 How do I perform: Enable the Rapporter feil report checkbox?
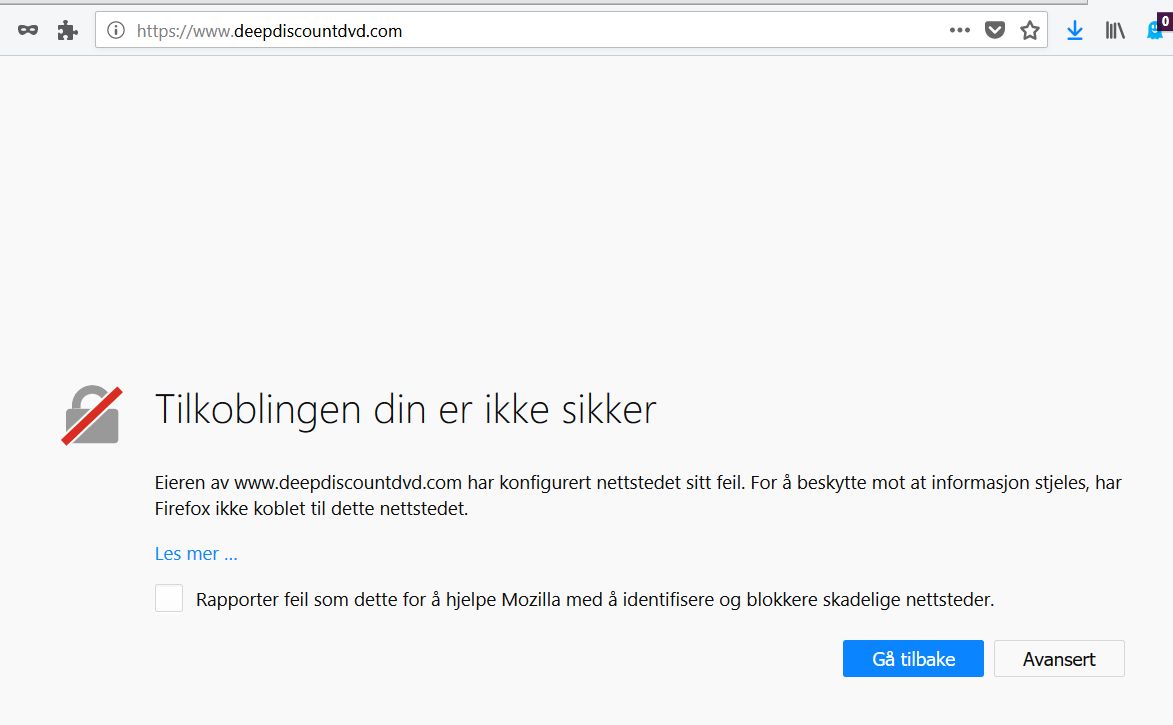[169, 599]
